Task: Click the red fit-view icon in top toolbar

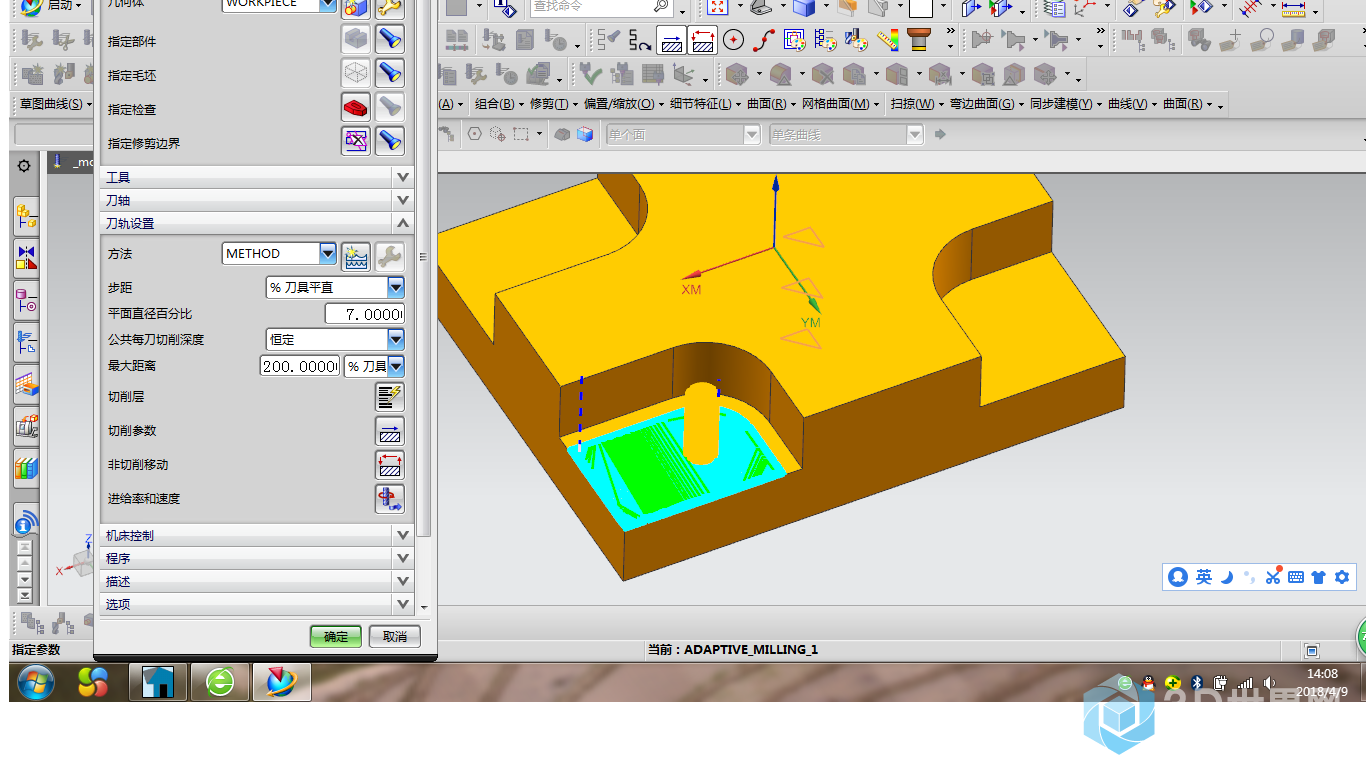Action: [717, 8]
